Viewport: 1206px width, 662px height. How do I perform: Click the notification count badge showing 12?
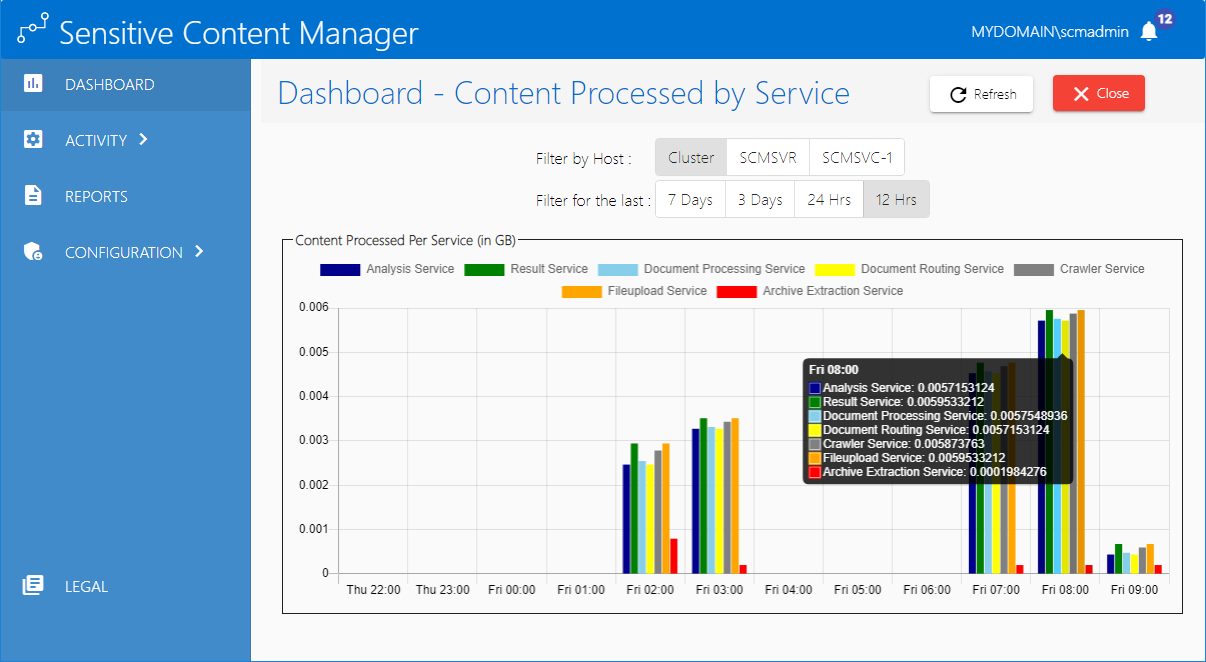point(1164,19)
